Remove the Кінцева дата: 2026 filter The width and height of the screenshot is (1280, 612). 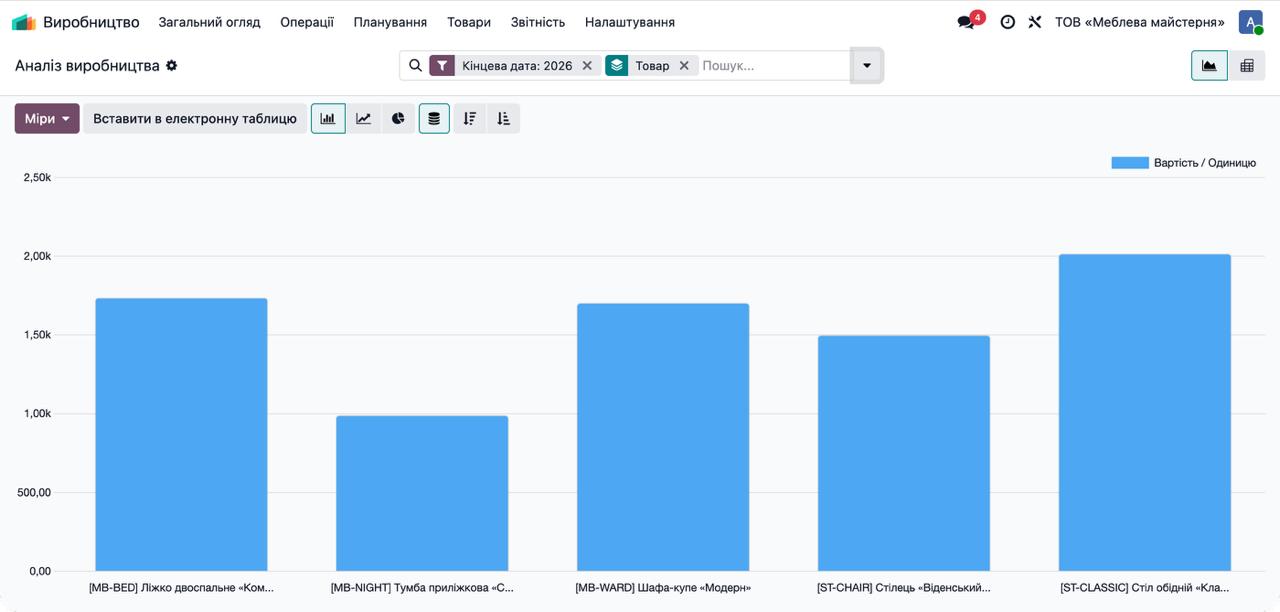[587, 65]
